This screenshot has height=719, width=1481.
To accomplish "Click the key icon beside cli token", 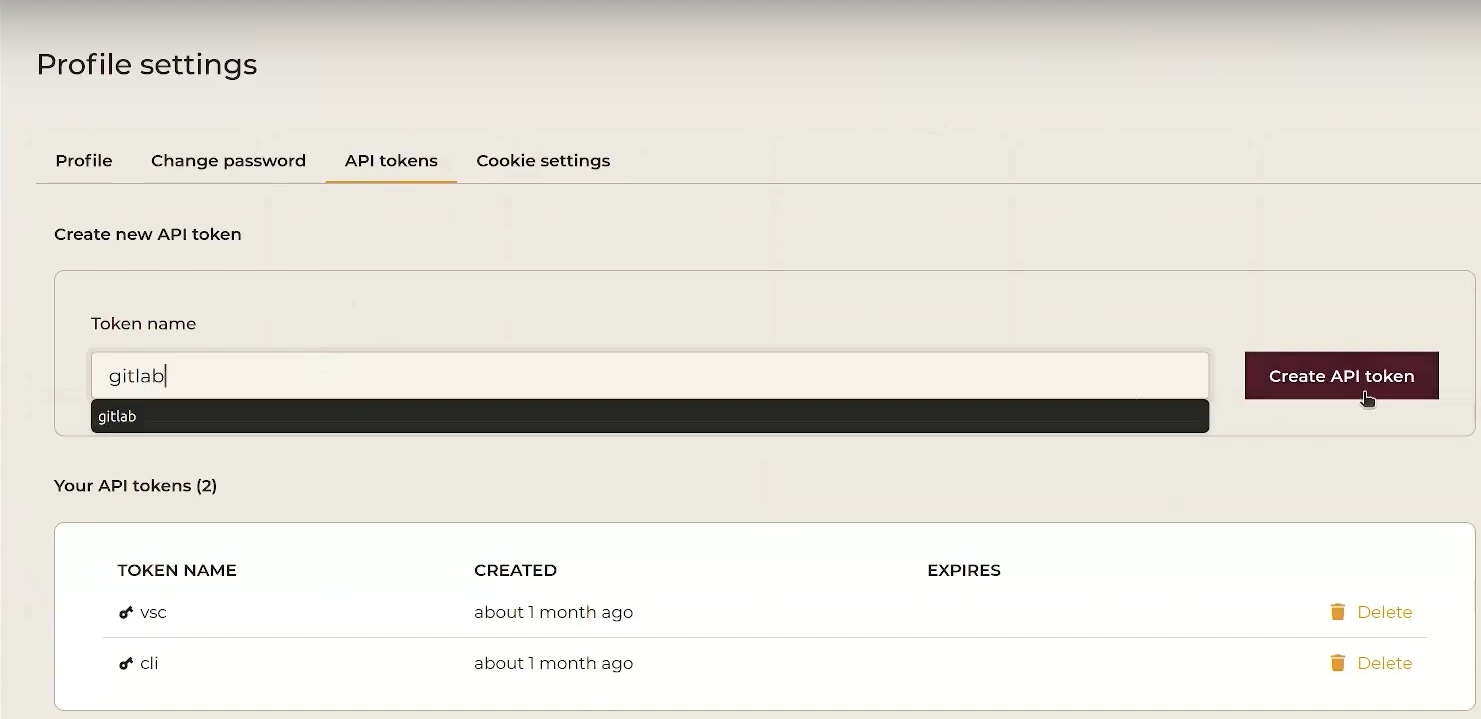I will 126,663.
